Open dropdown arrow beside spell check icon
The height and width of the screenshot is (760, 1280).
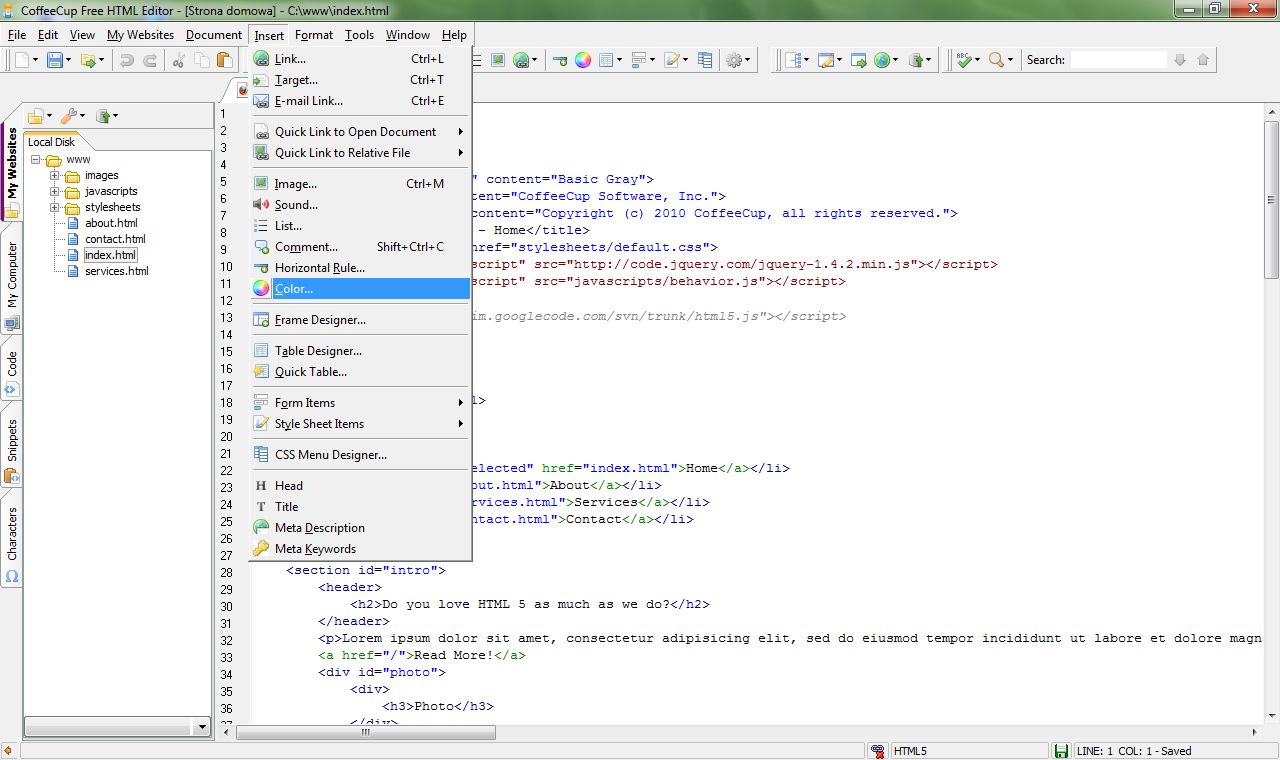978,60
